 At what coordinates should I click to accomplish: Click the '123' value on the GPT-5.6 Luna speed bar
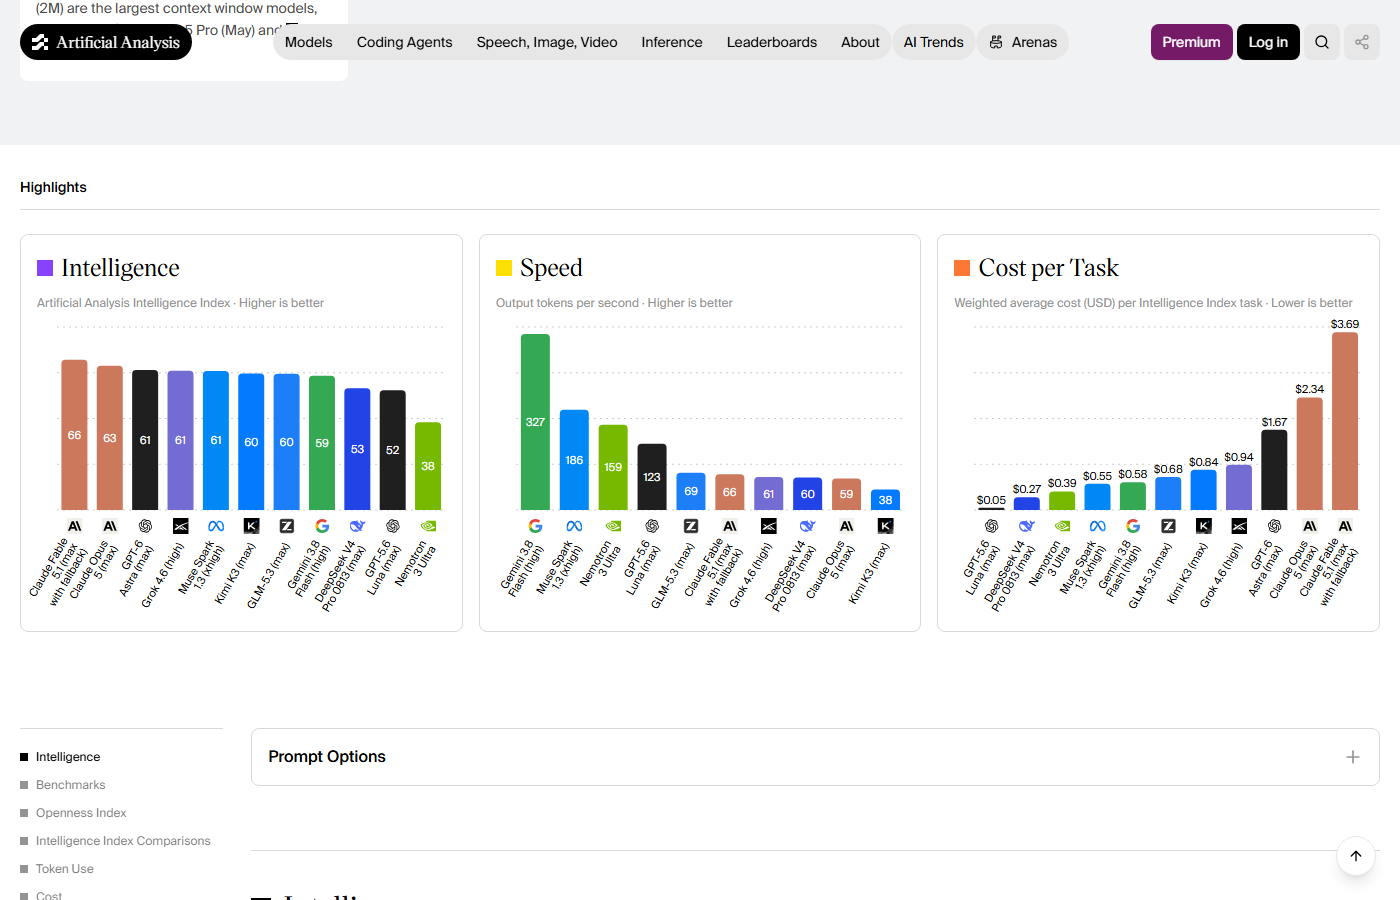click(x=652, y=477)
